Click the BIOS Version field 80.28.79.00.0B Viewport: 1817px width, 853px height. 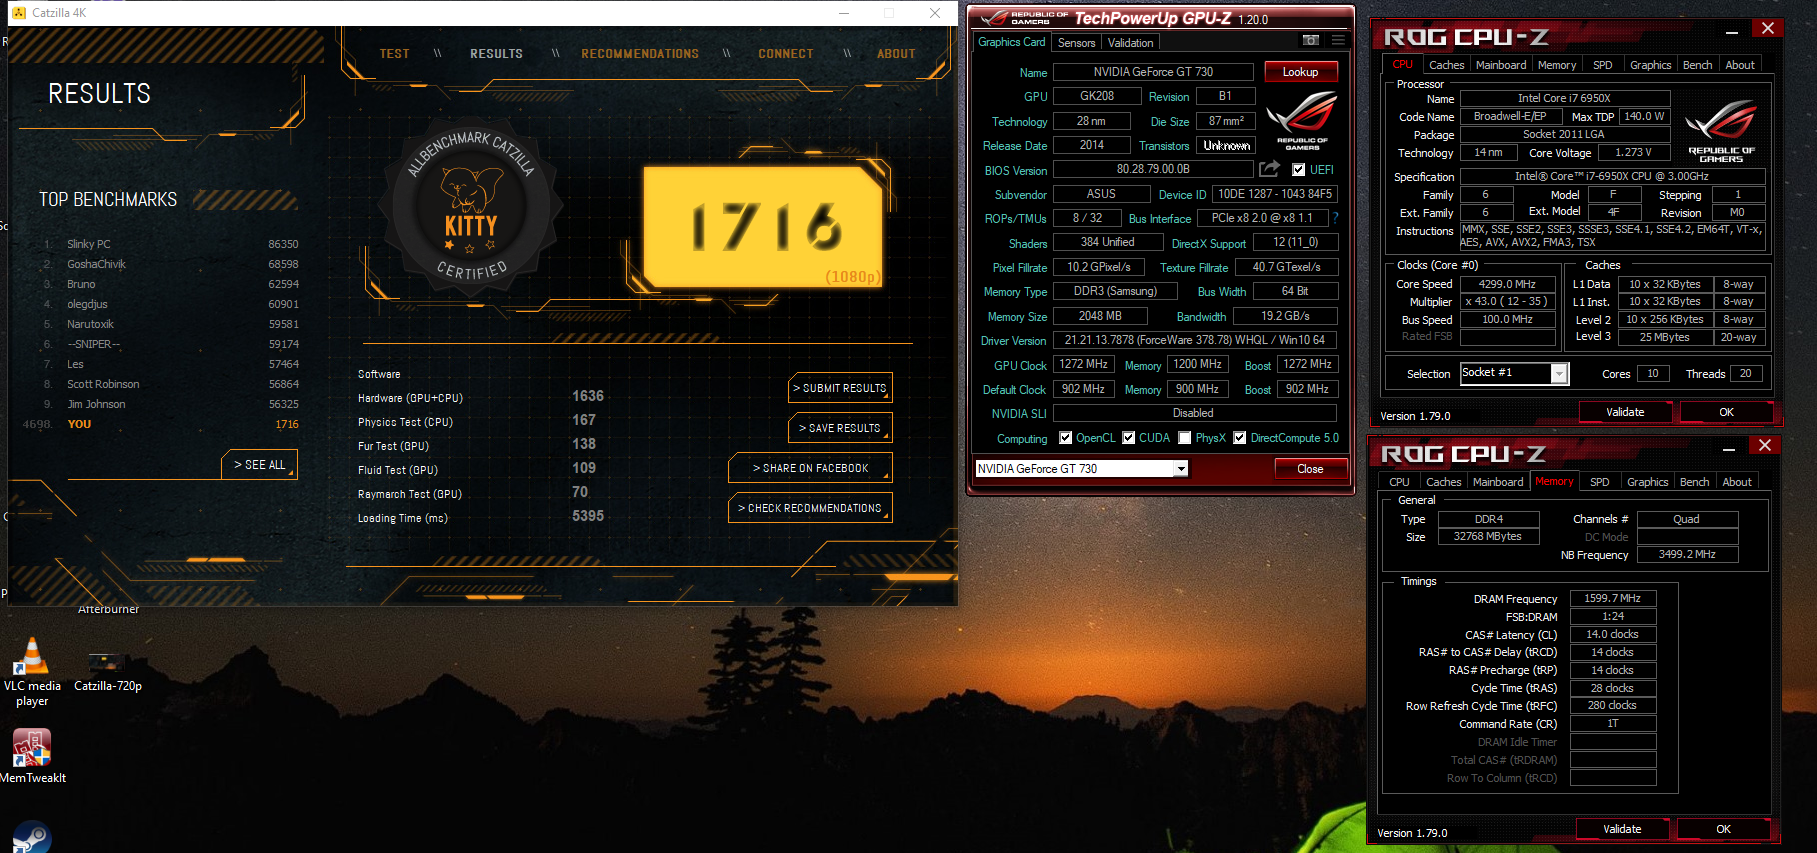click(1153, 169)
